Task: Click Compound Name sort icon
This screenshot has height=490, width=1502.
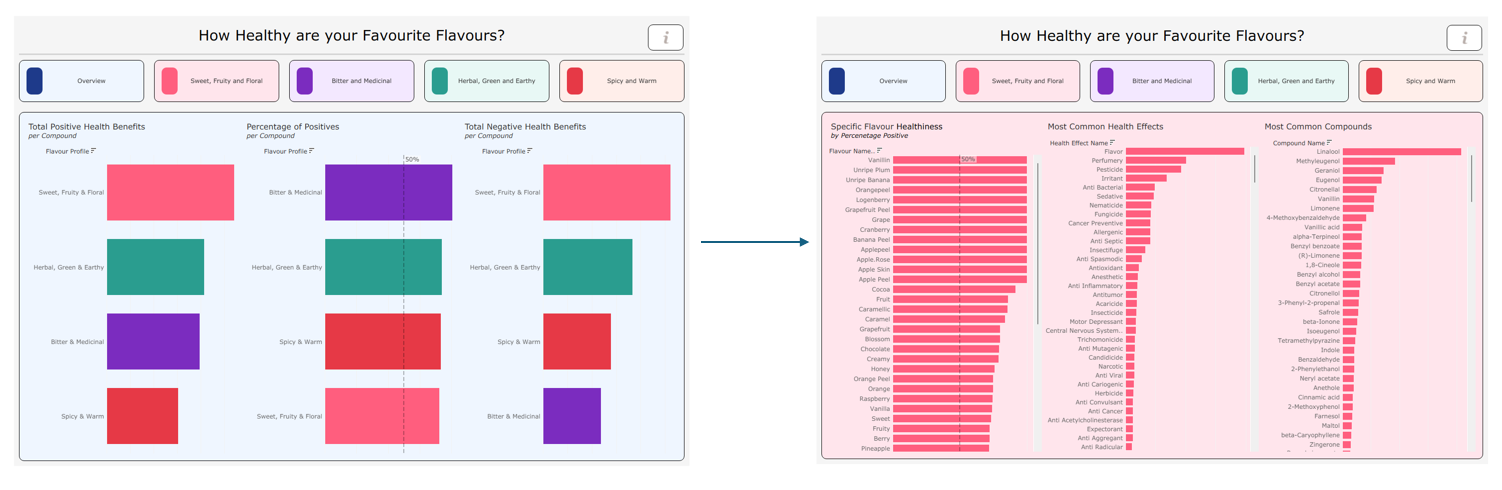Action: coord(1330,143)
